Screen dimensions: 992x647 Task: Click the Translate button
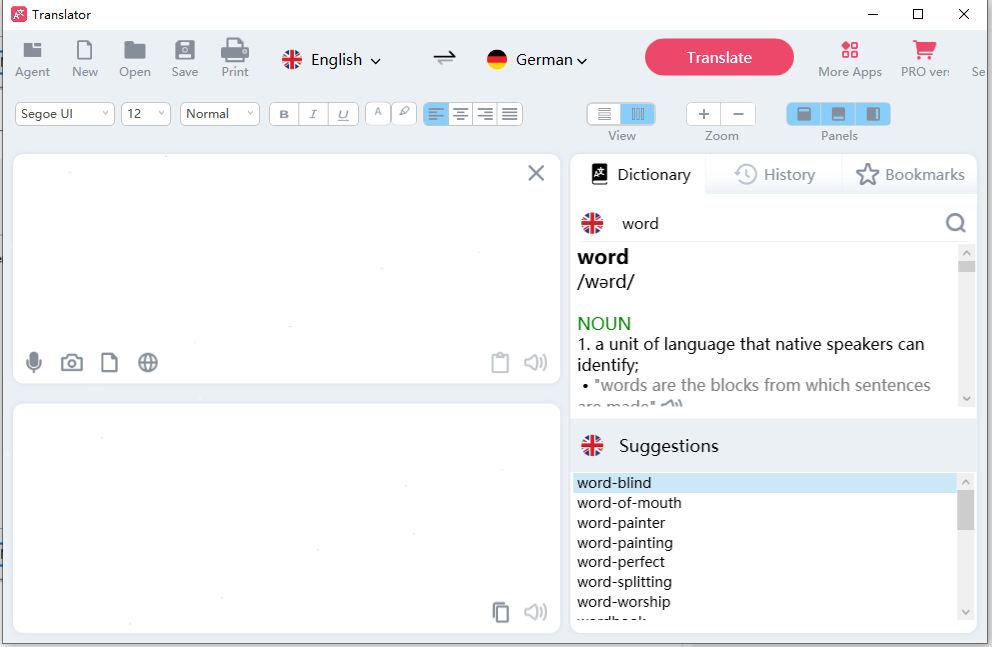coord(719,57)
